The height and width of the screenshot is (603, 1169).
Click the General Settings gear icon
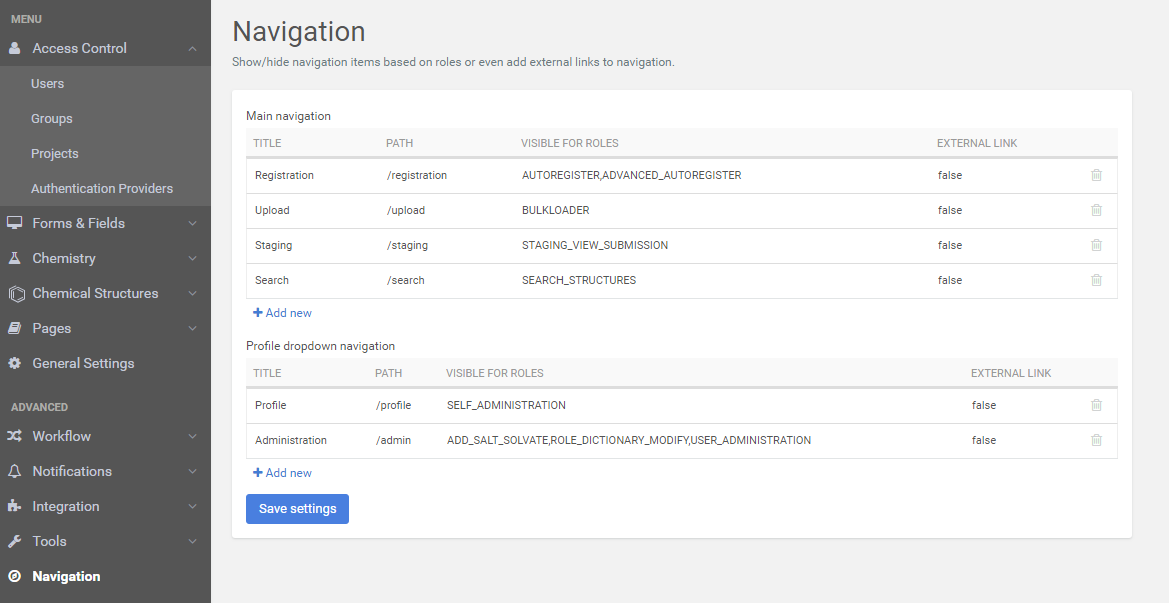14,363
